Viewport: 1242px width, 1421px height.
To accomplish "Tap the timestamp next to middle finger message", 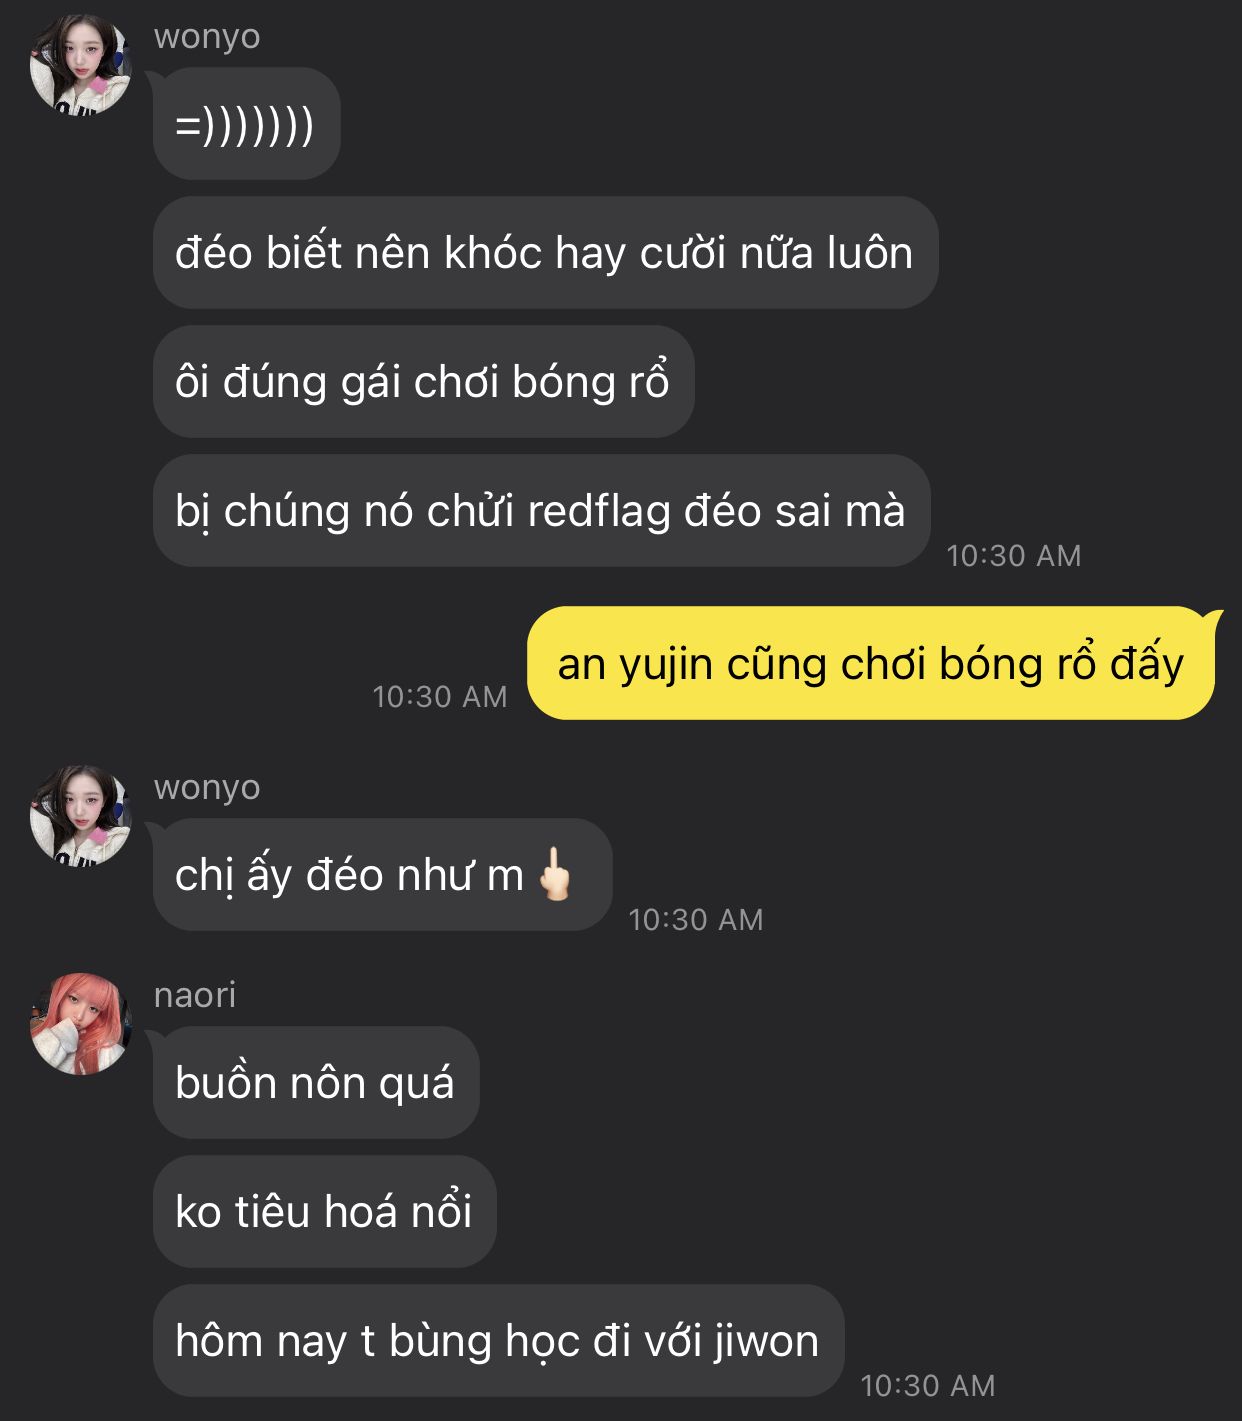I will coord(696,920).
